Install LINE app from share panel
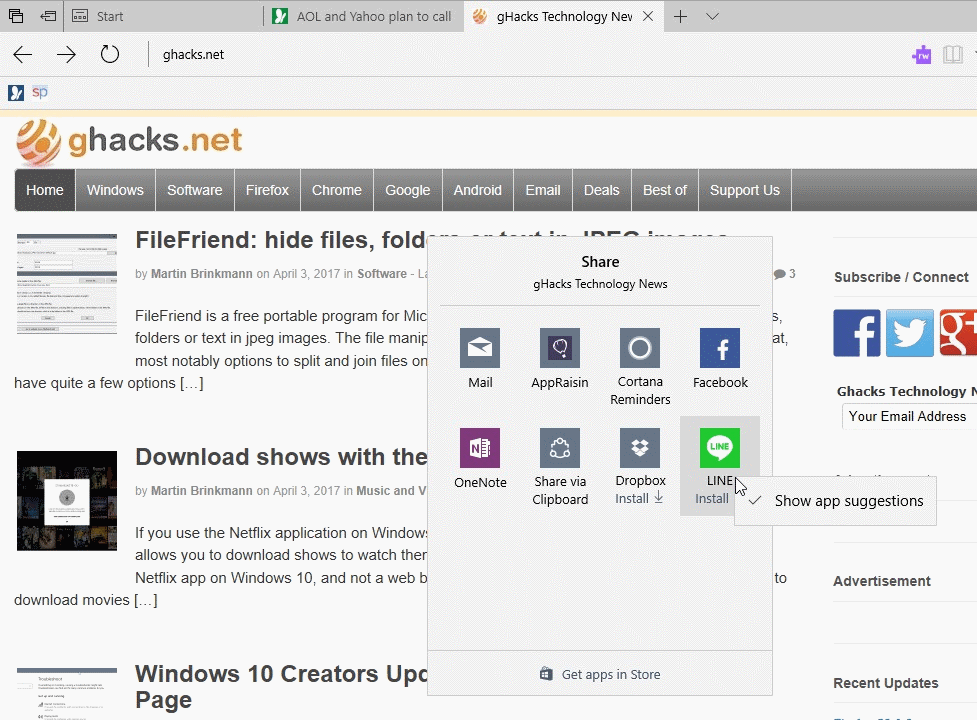This screenshot has height=720, width=977. pyautogui.click(x=720, y=467)
